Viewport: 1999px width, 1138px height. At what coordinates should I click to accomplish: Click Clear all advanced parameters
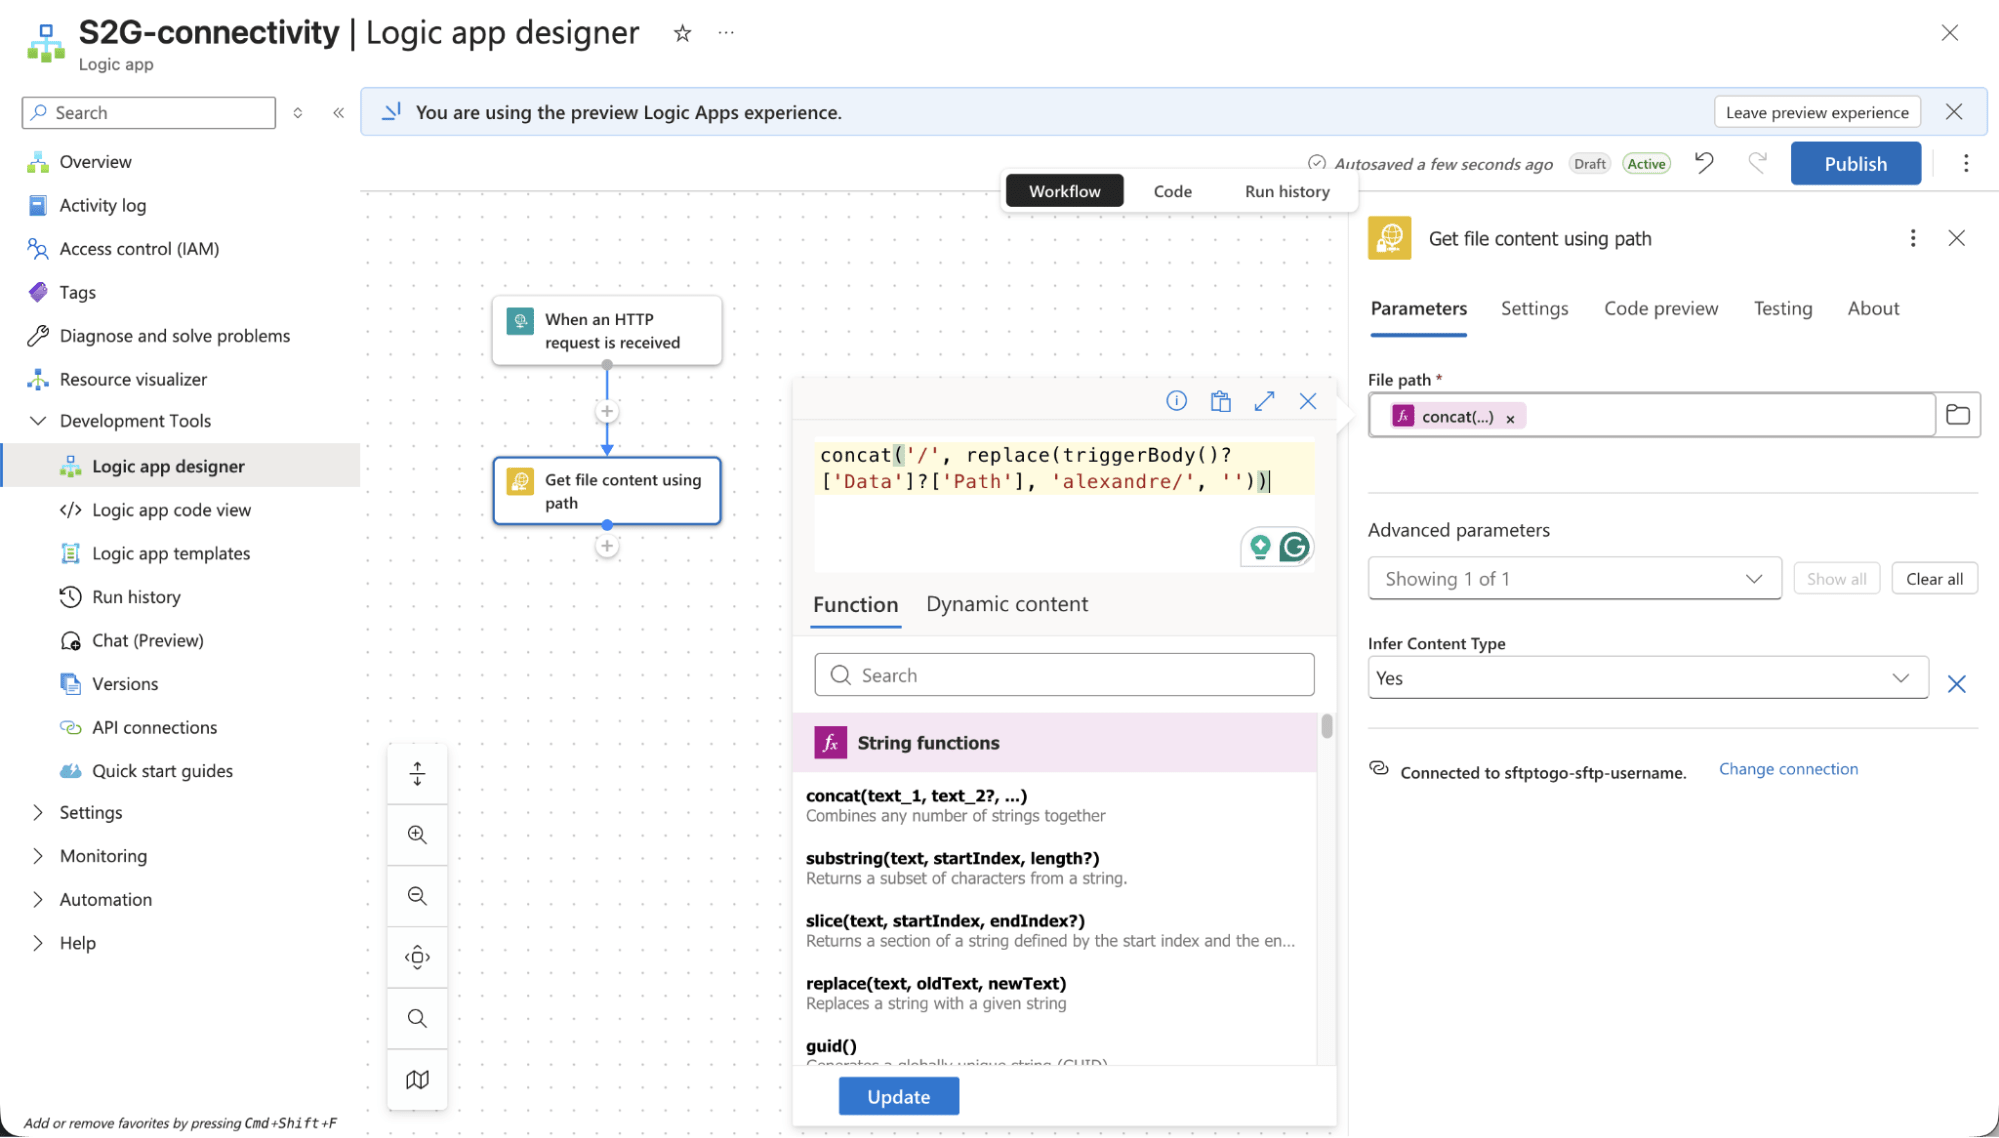pos(1933,579)
